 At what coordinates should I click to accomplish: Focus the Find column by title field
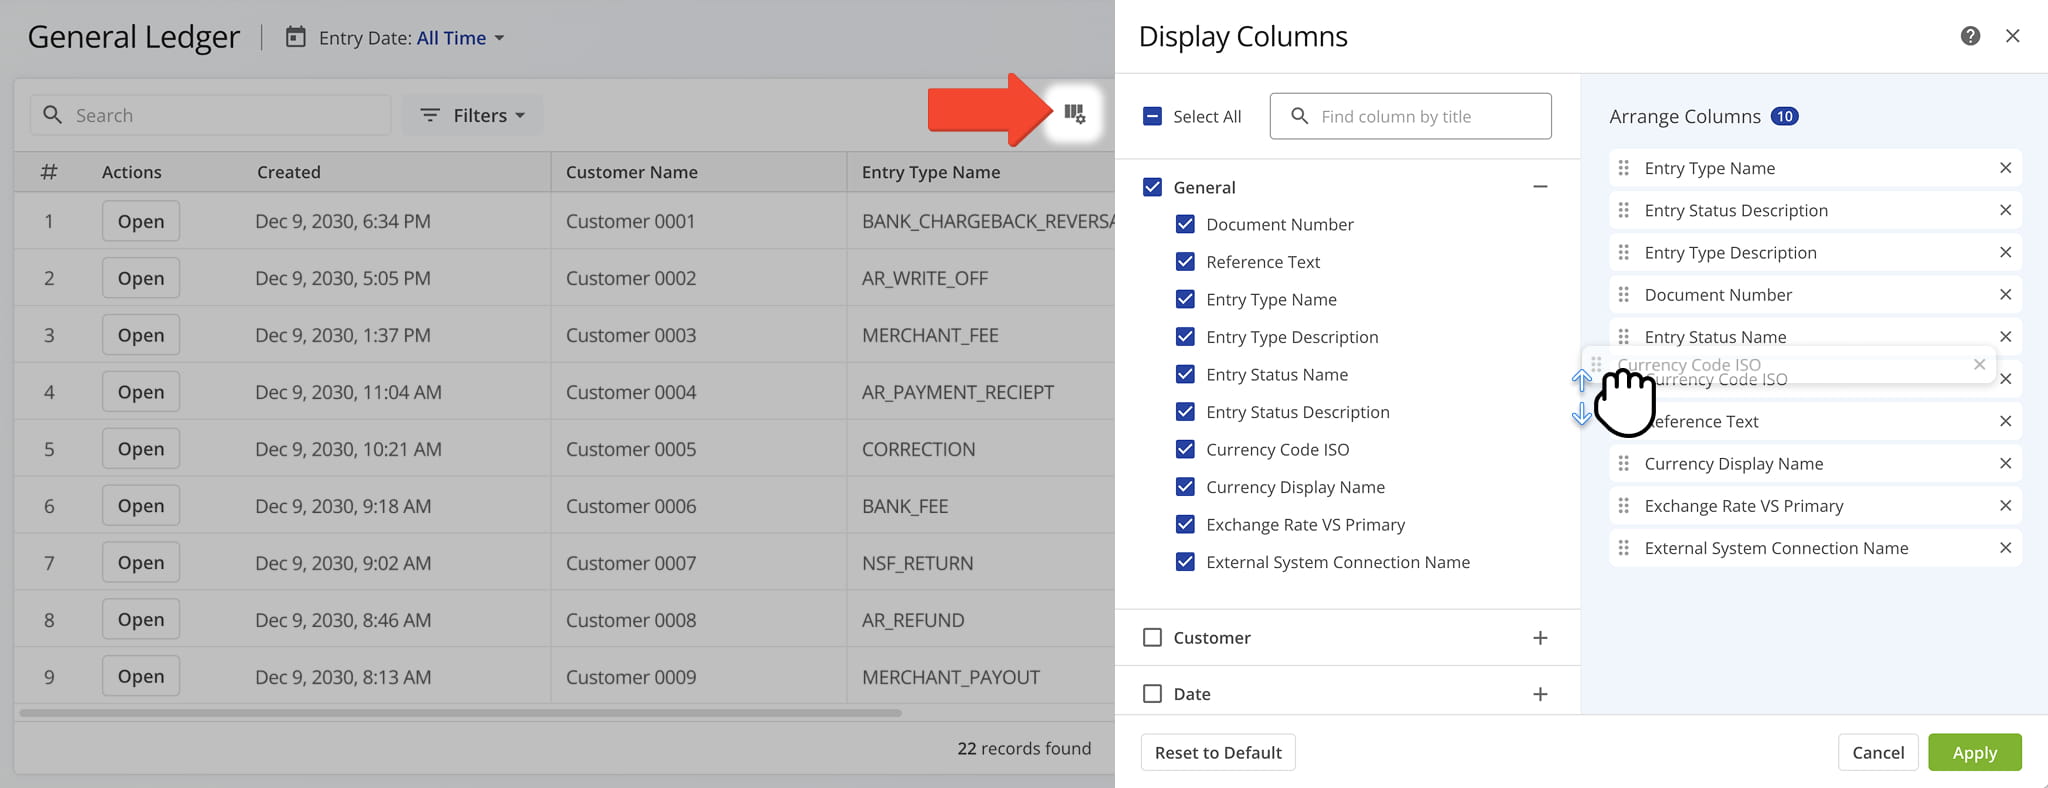pos(1411,116)
